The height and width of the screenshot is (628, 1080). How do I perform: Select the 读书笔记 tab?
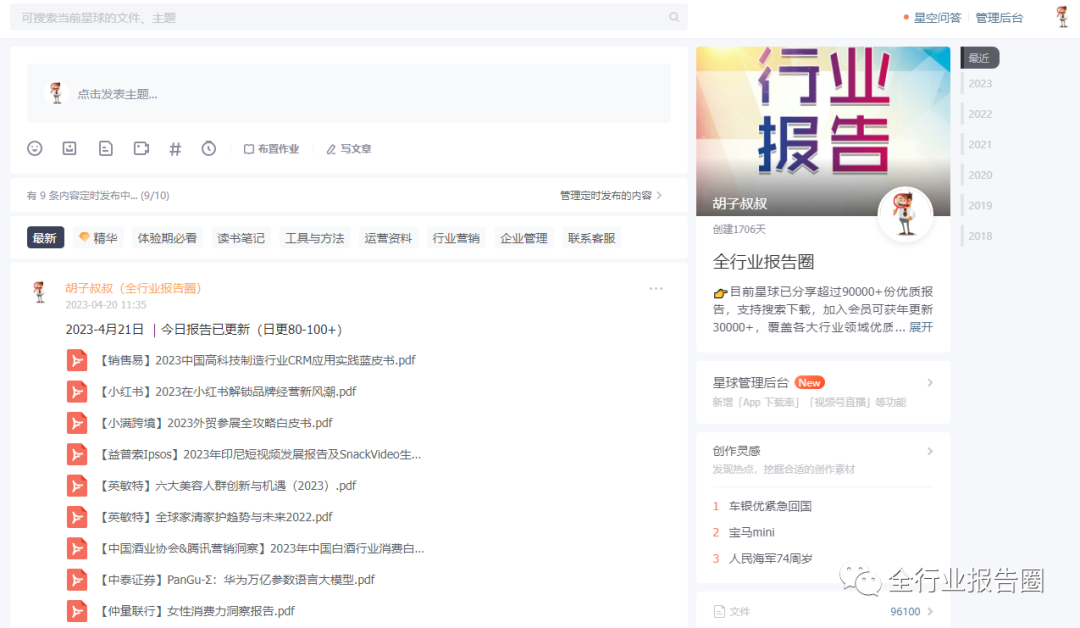click(x=240, y=238)
